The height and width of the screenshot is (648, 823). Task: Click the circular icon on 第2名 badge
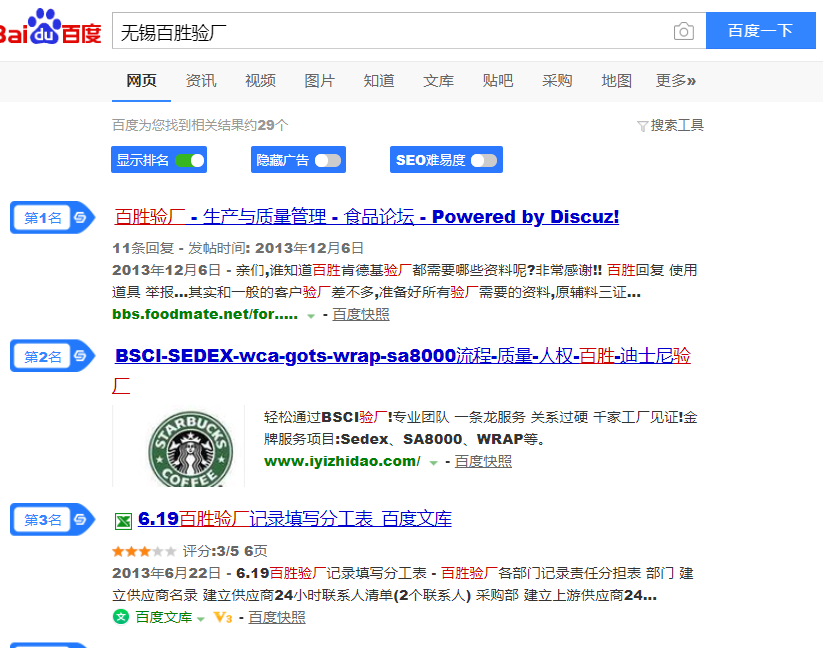80,356
